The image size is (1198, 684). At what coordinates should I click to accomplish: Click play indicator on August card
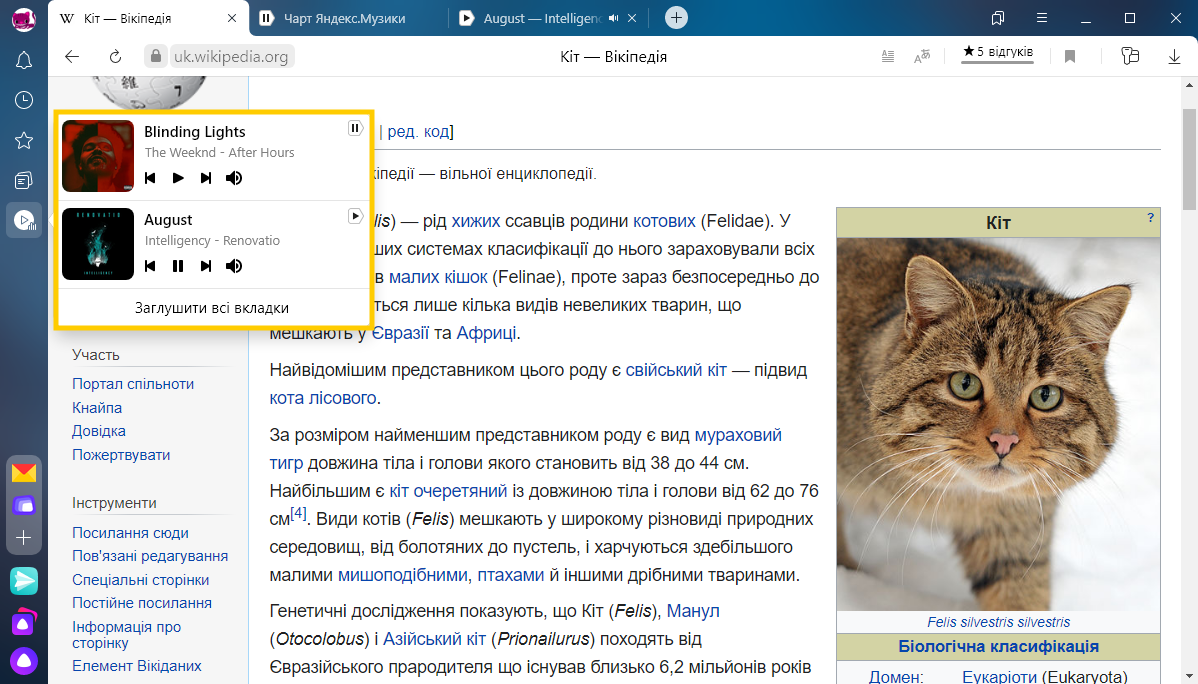(x=355, y=216)
